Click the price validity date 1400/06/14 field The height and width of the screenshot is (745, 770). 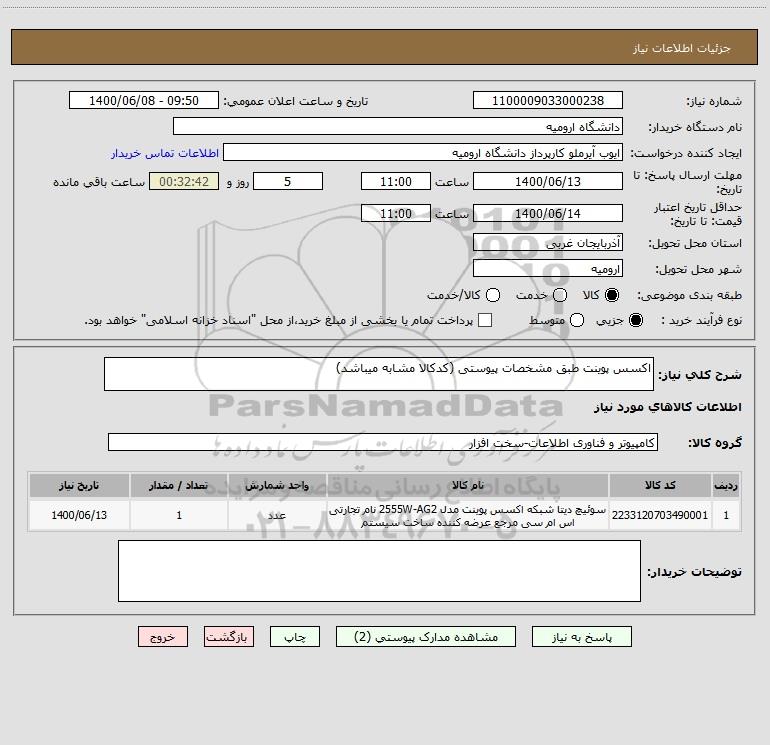click(x=548, y=213)
